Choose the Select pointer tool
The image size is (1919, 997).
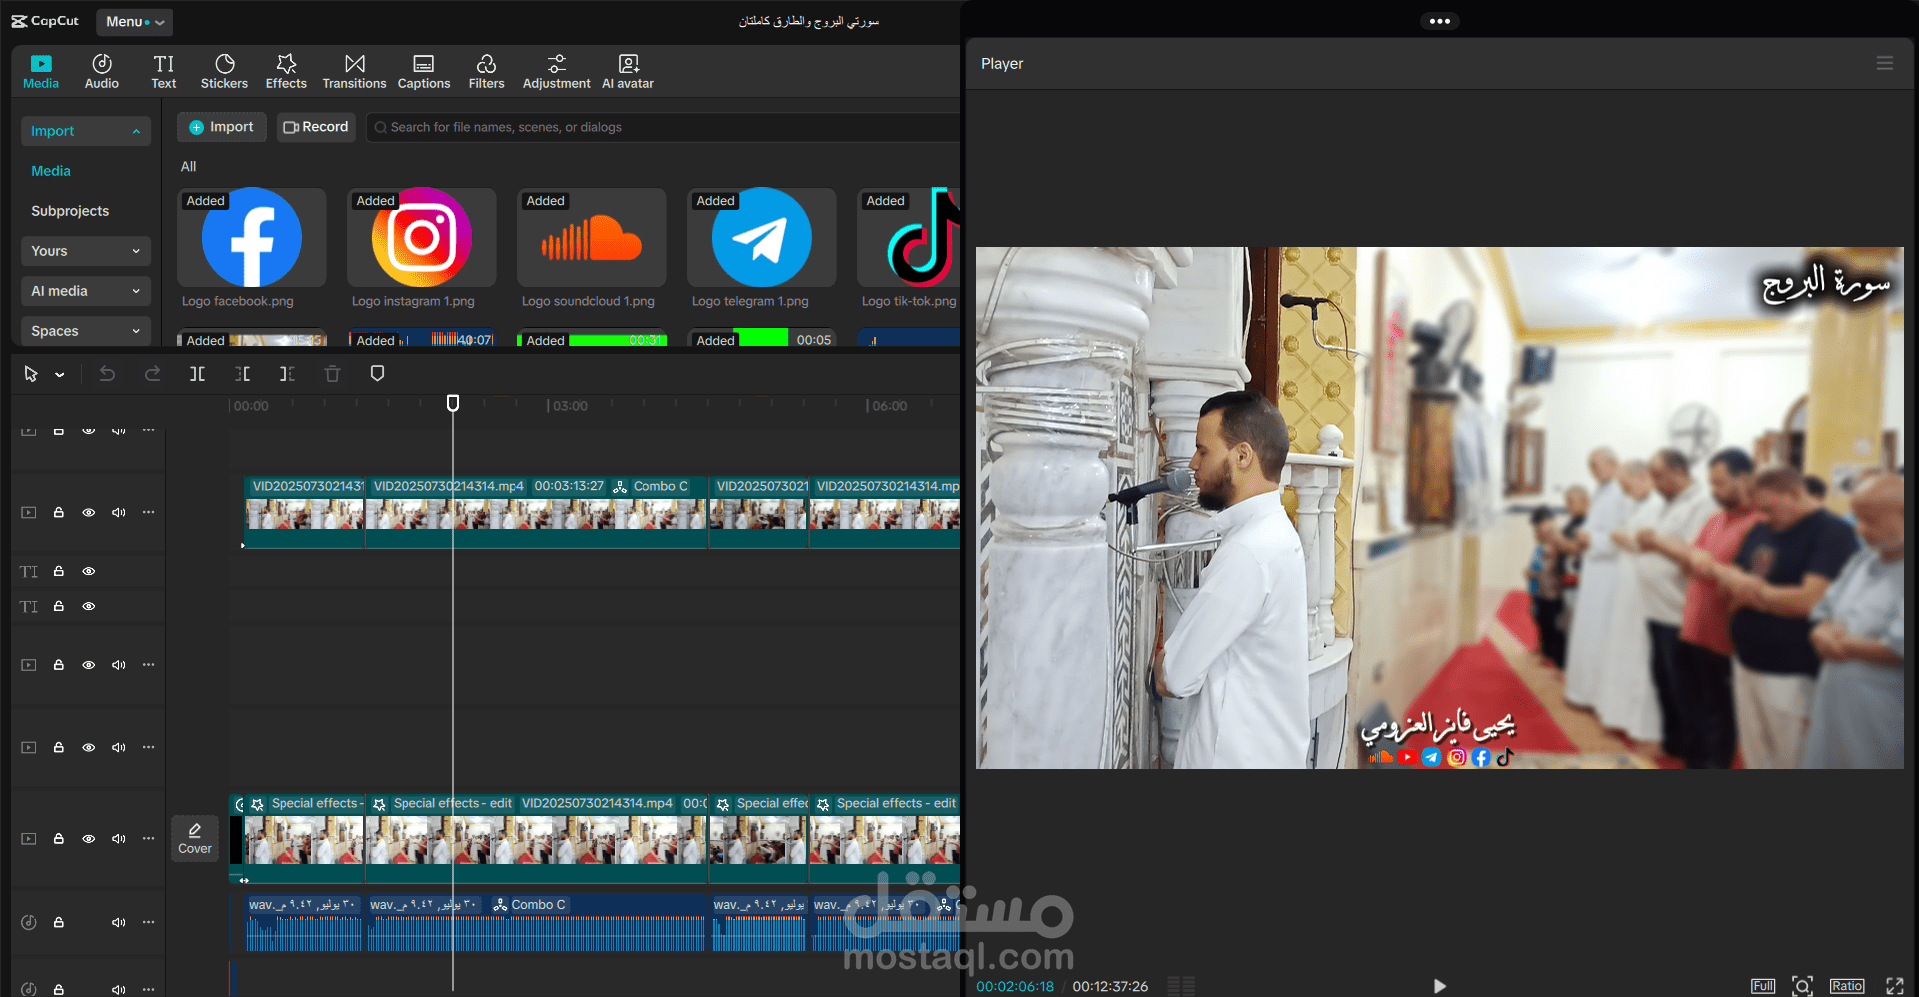pos(31,374)
